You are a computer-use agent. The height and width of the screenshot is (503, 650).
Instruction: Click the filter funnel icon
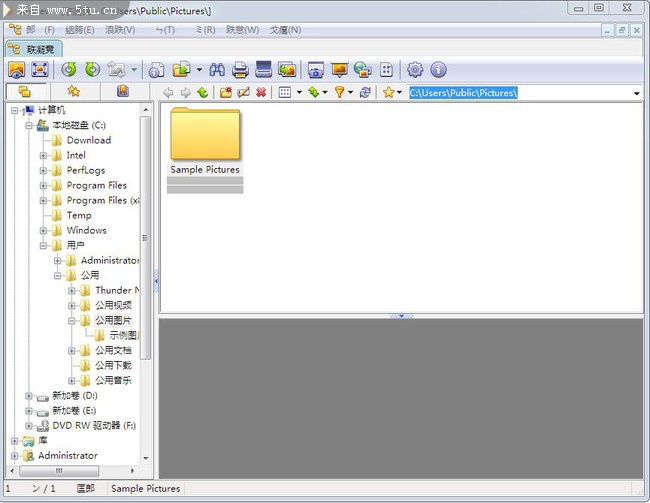point(340,92)
